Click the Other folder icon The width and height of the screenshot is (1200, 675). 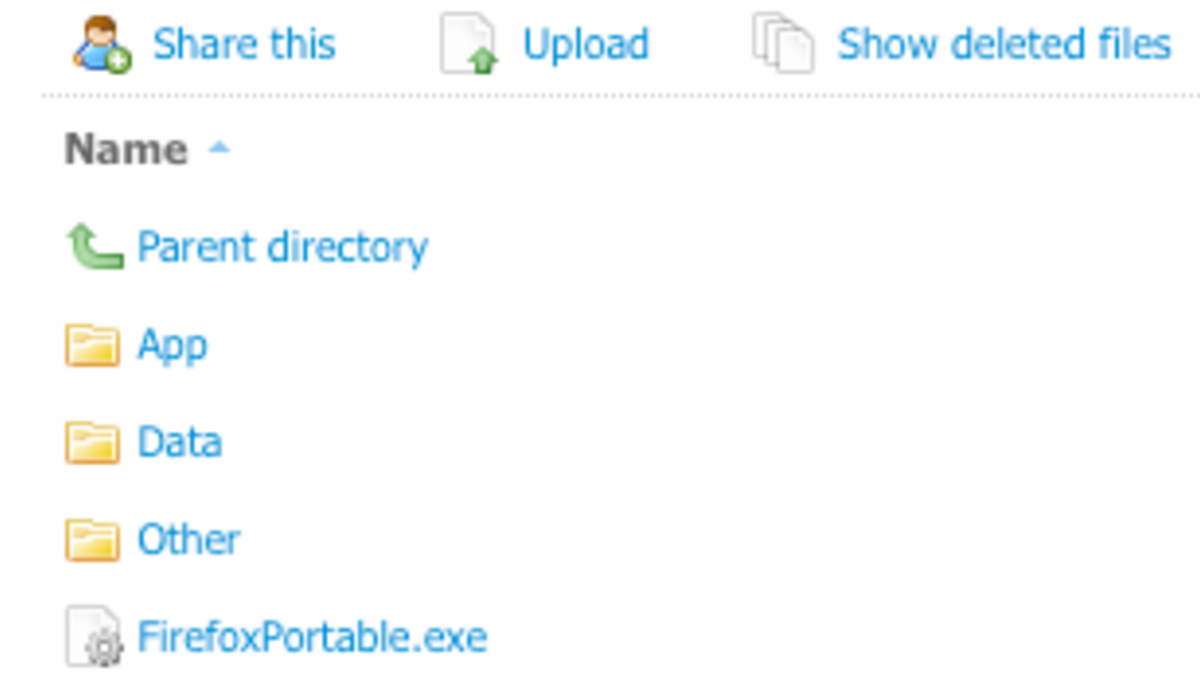[x=95, y=538]
